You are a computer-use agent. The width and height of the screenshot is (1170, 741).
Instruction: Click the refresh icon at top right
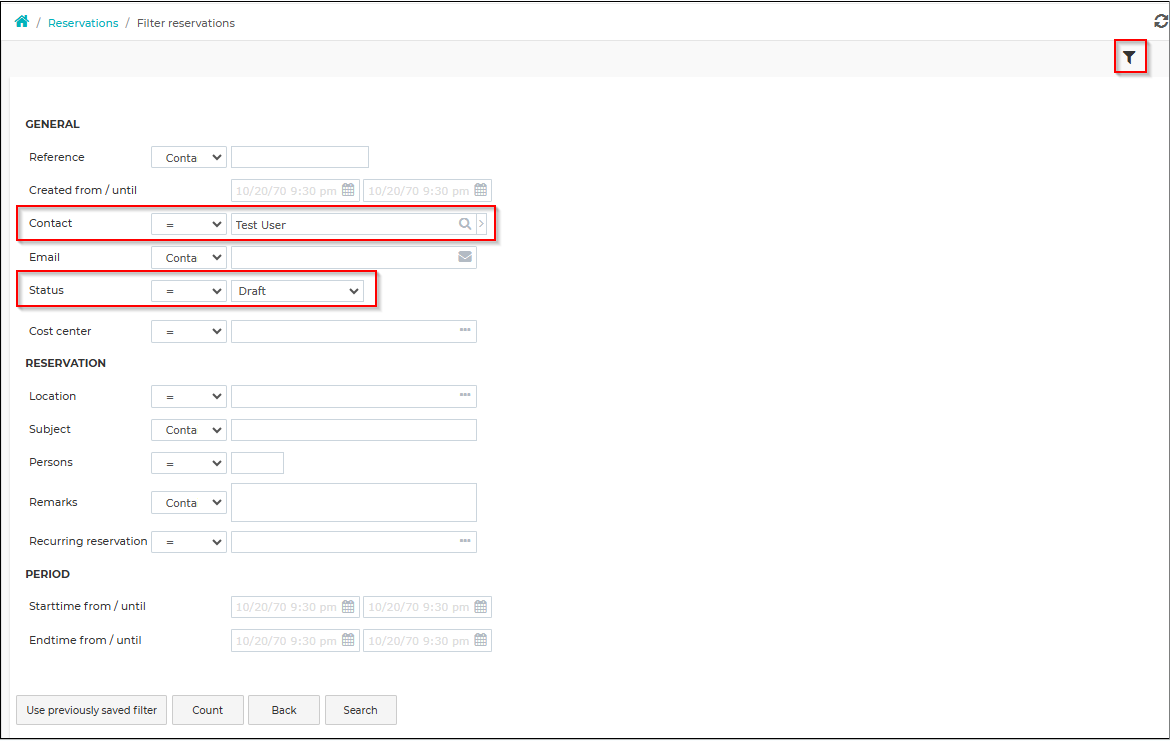click(1161, 22)
